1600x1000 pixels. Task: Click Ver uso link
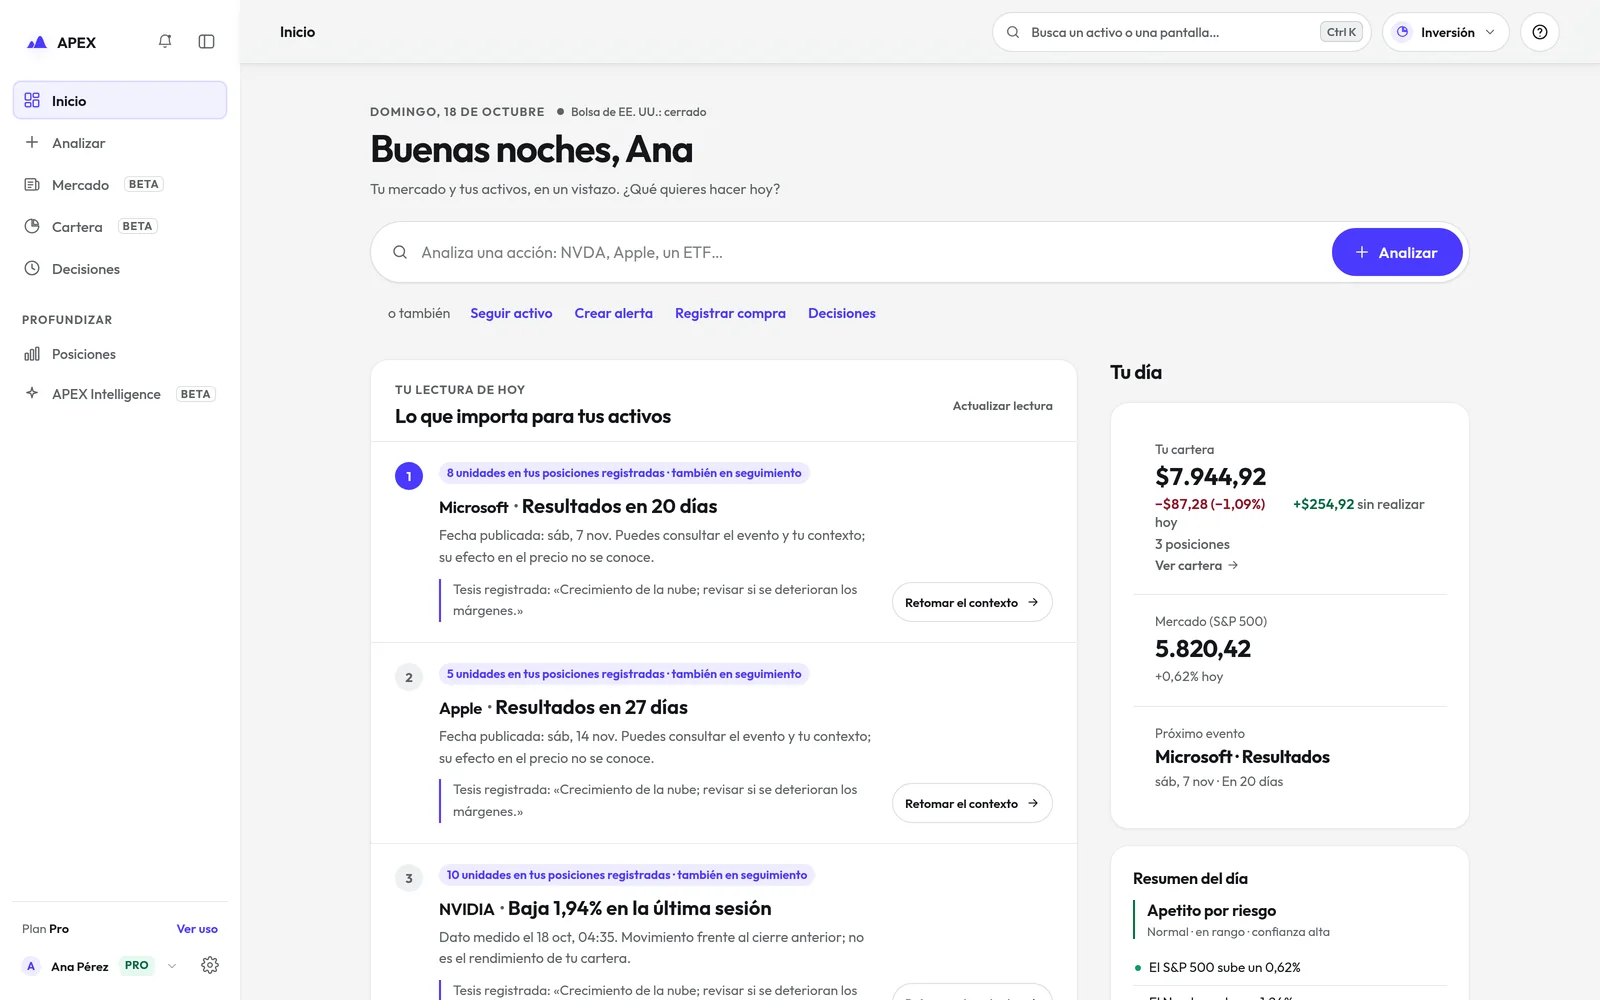(197, 929)
